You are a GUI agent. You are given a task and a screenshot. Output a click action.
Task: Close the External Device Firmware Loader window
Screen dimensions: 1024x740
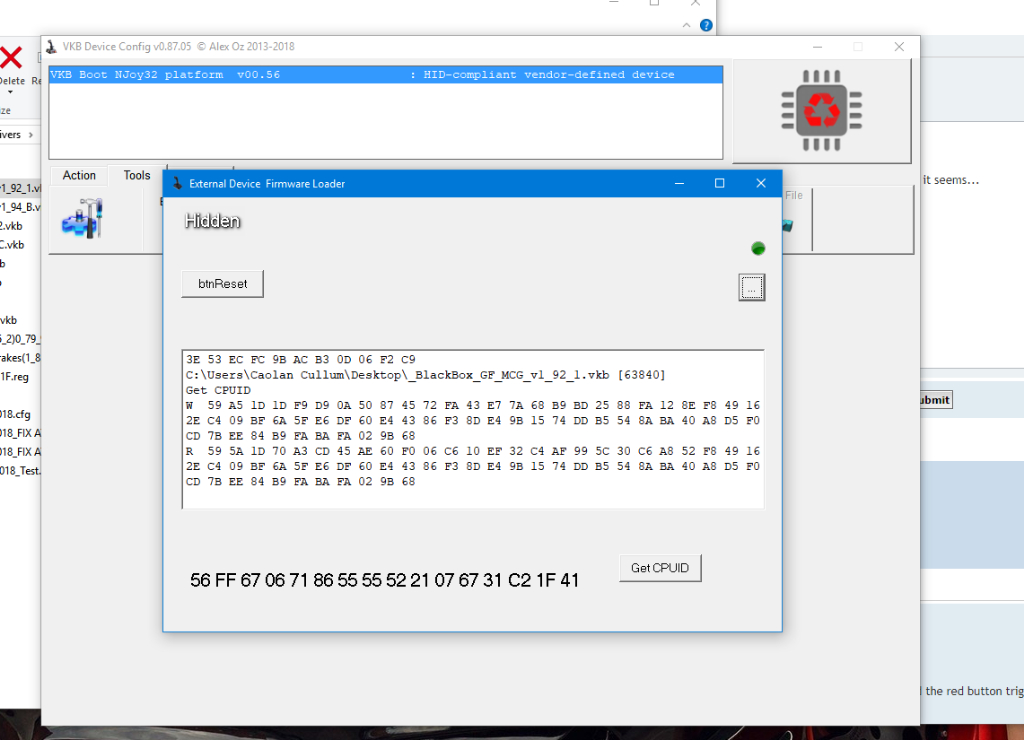[761, 184]
